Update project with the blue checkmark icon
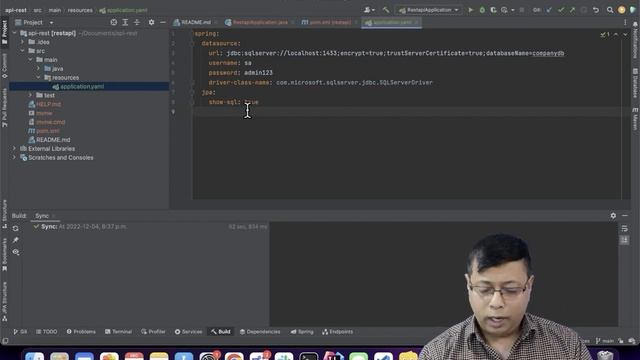This screenshot has height=360, width=640. coord(549,10)
